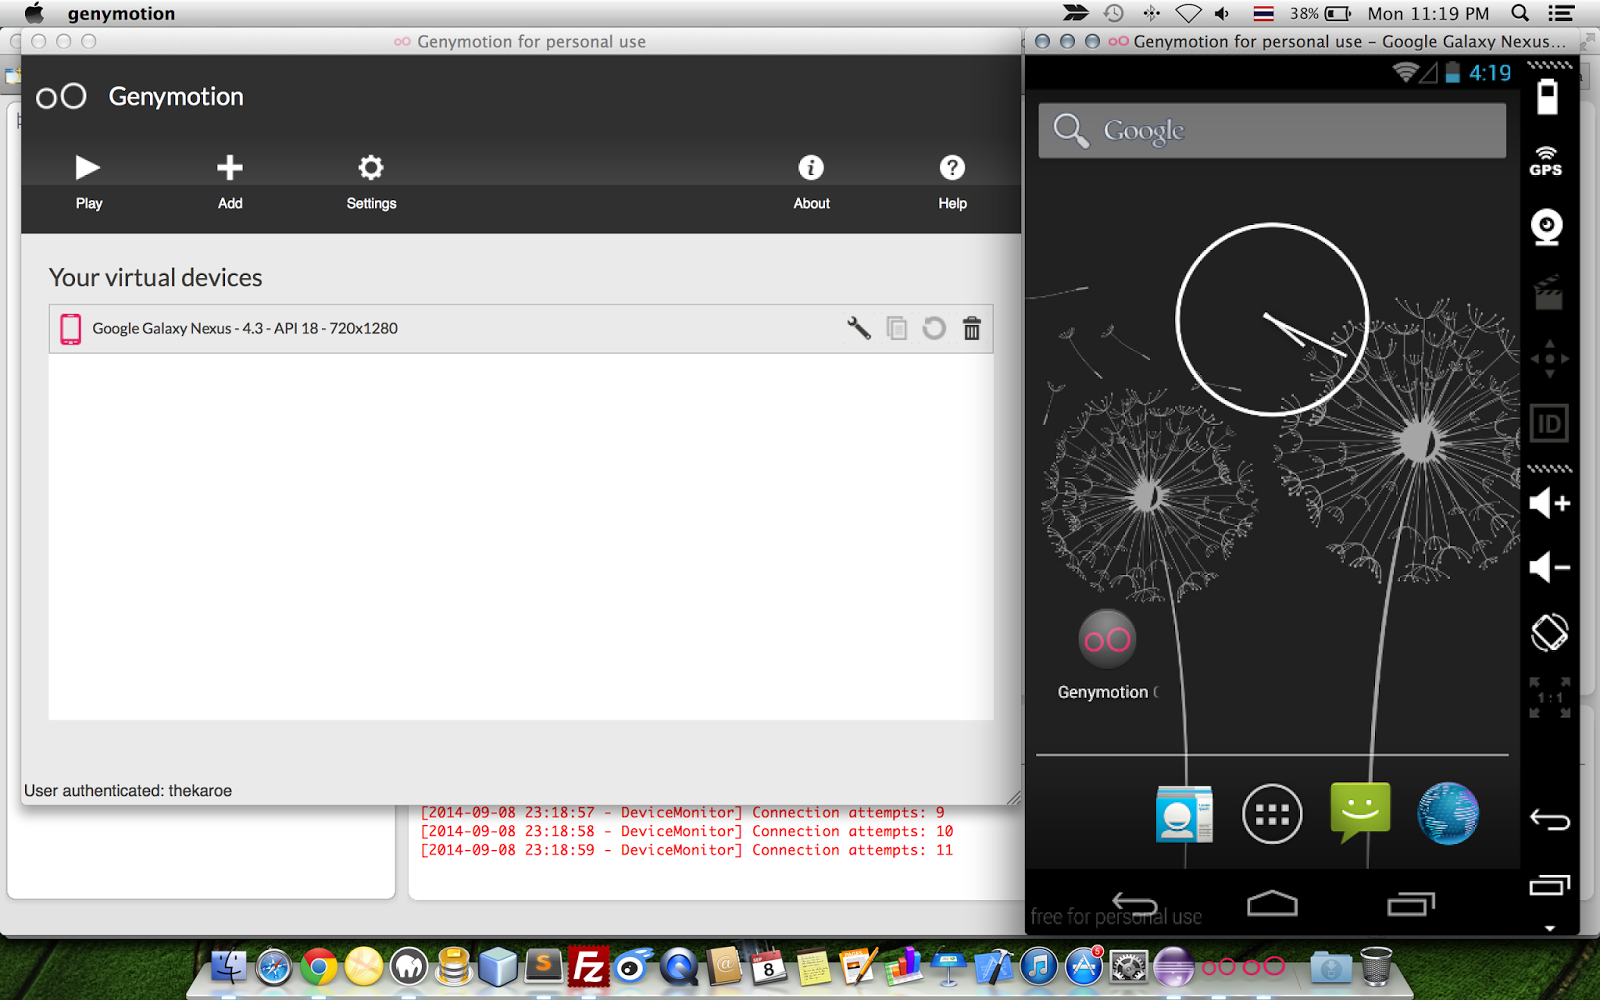Open the emulator GPS widget
This screenshot has height=1000, width=1600.
1546,161
